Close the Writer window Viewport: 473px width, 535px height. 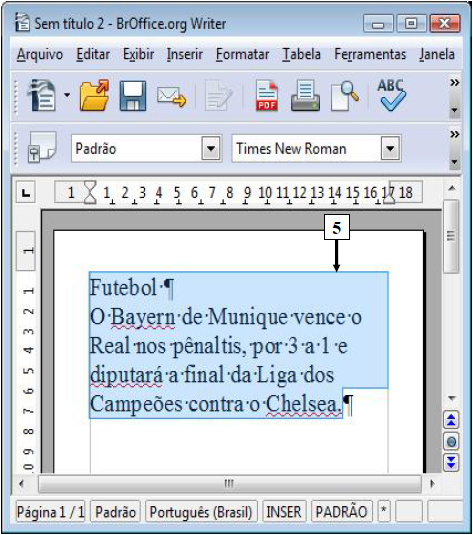pos(445,24)
